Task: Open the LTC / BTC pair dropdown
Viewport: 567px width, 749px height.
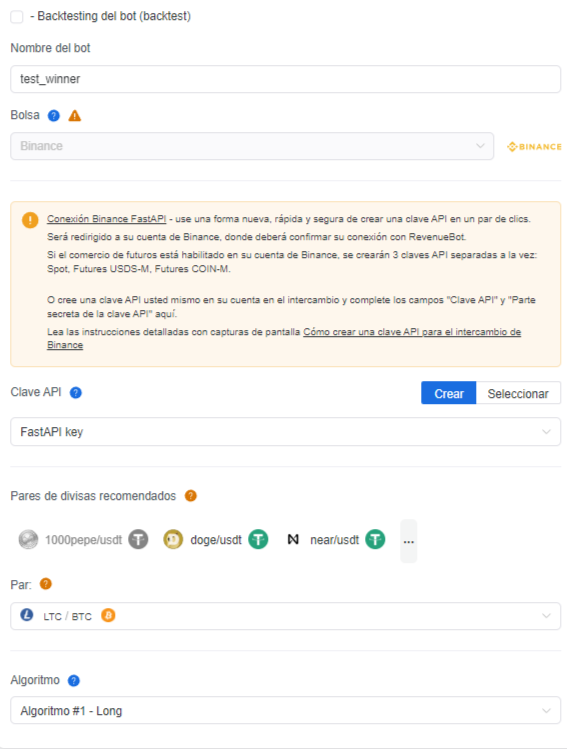Action: tap(286, 616)
